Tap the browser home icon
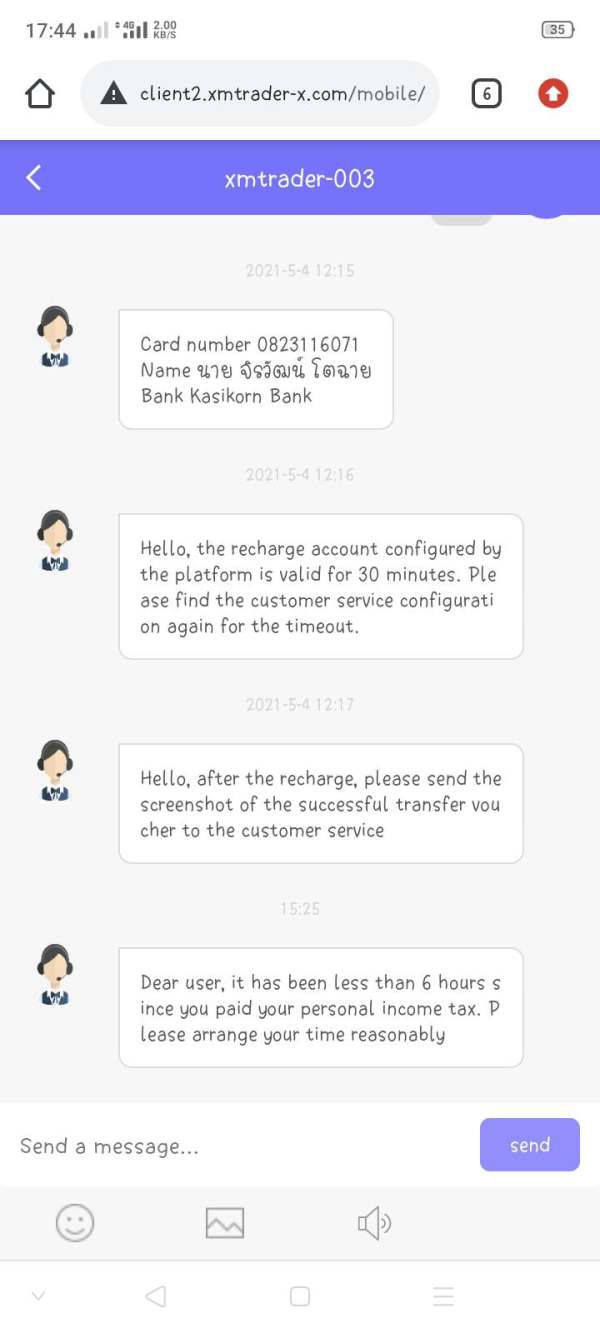Viewport: 600px width, 1333px height. (x=39, y=94)
